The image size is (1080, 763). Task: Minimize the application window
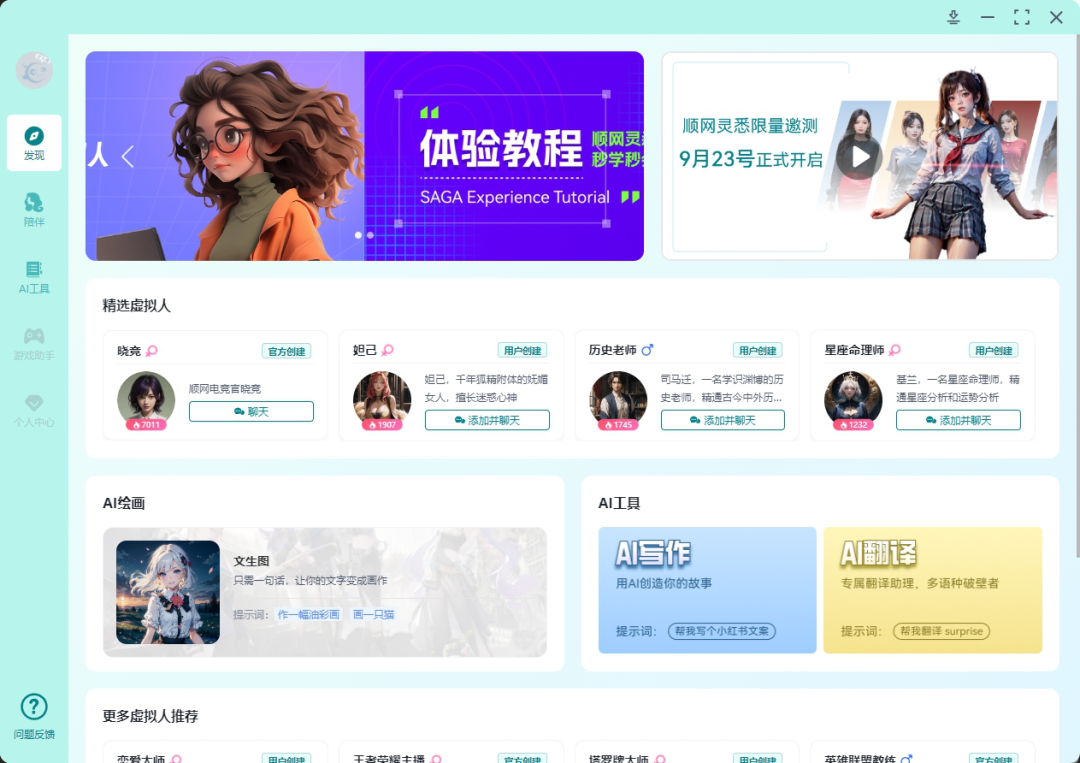988,17
